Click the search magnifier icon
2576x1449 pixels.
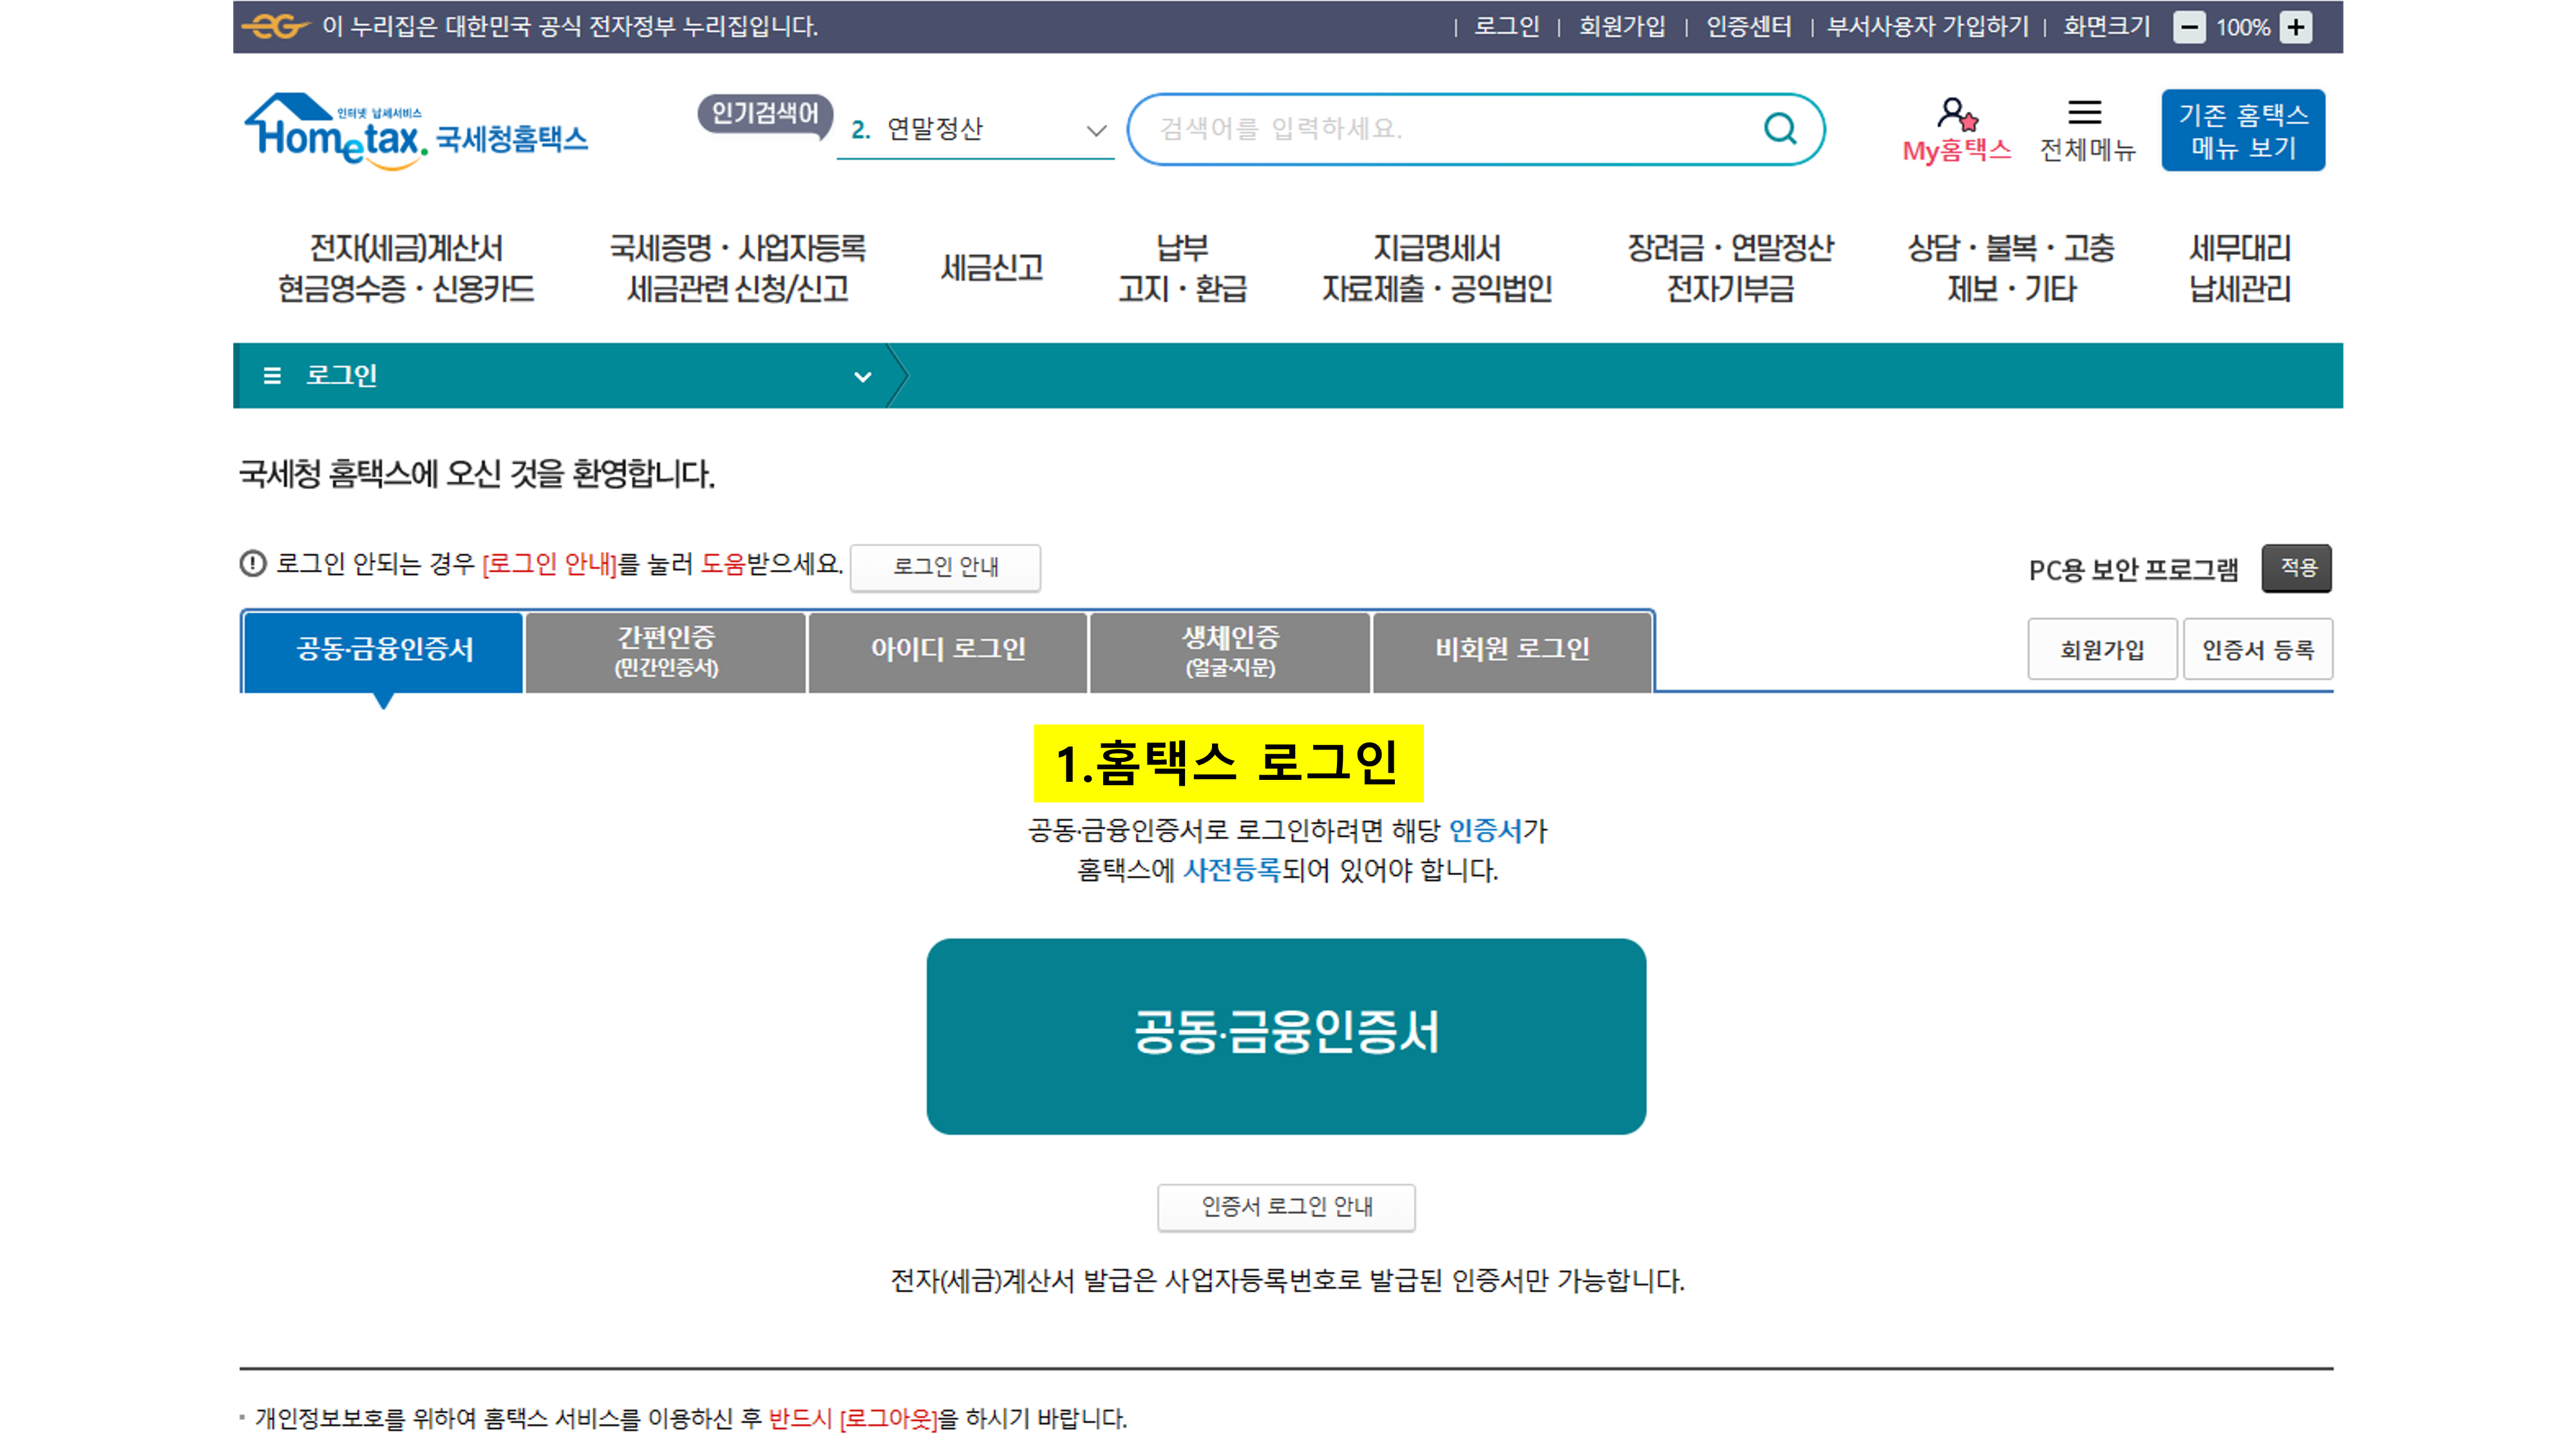(x=1779, y=129)
